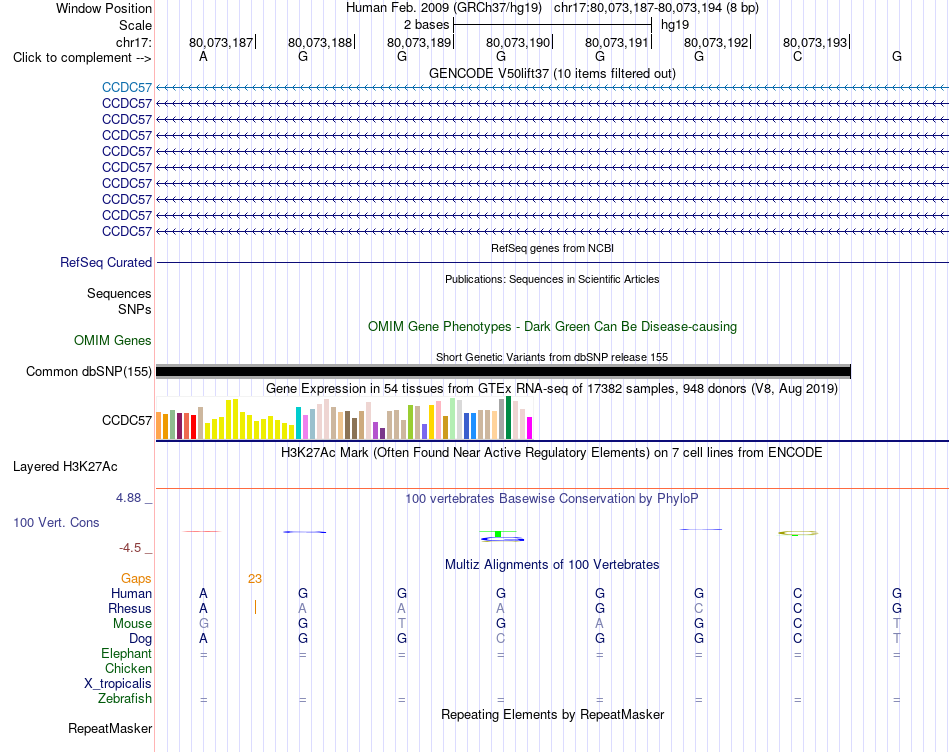Click the OMIM Genes label
This screenshot has height=752, width=950.
[113, 341]
